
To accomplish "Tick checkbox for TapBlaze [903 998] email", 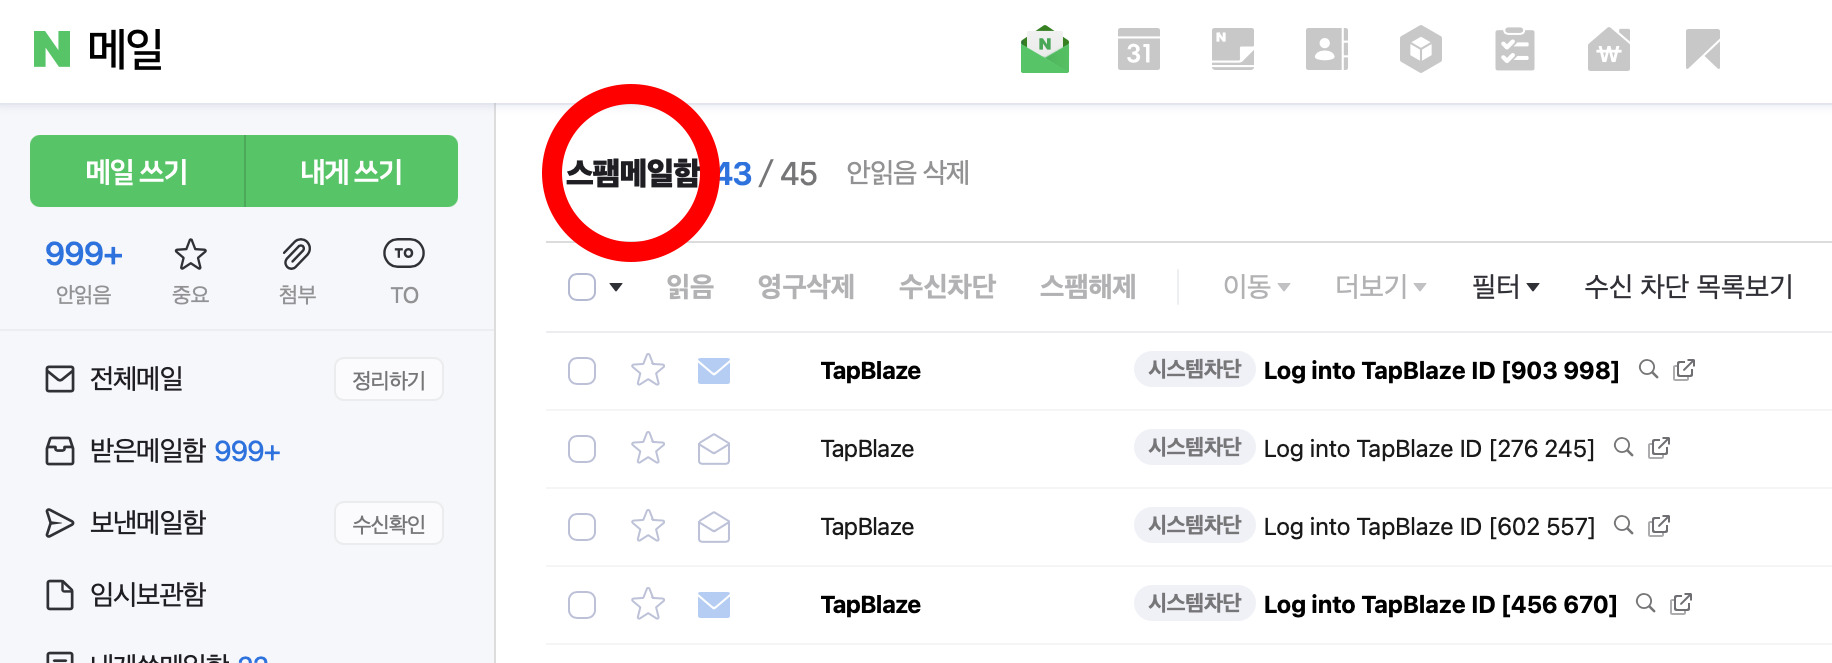I will (x=582, y=371).
